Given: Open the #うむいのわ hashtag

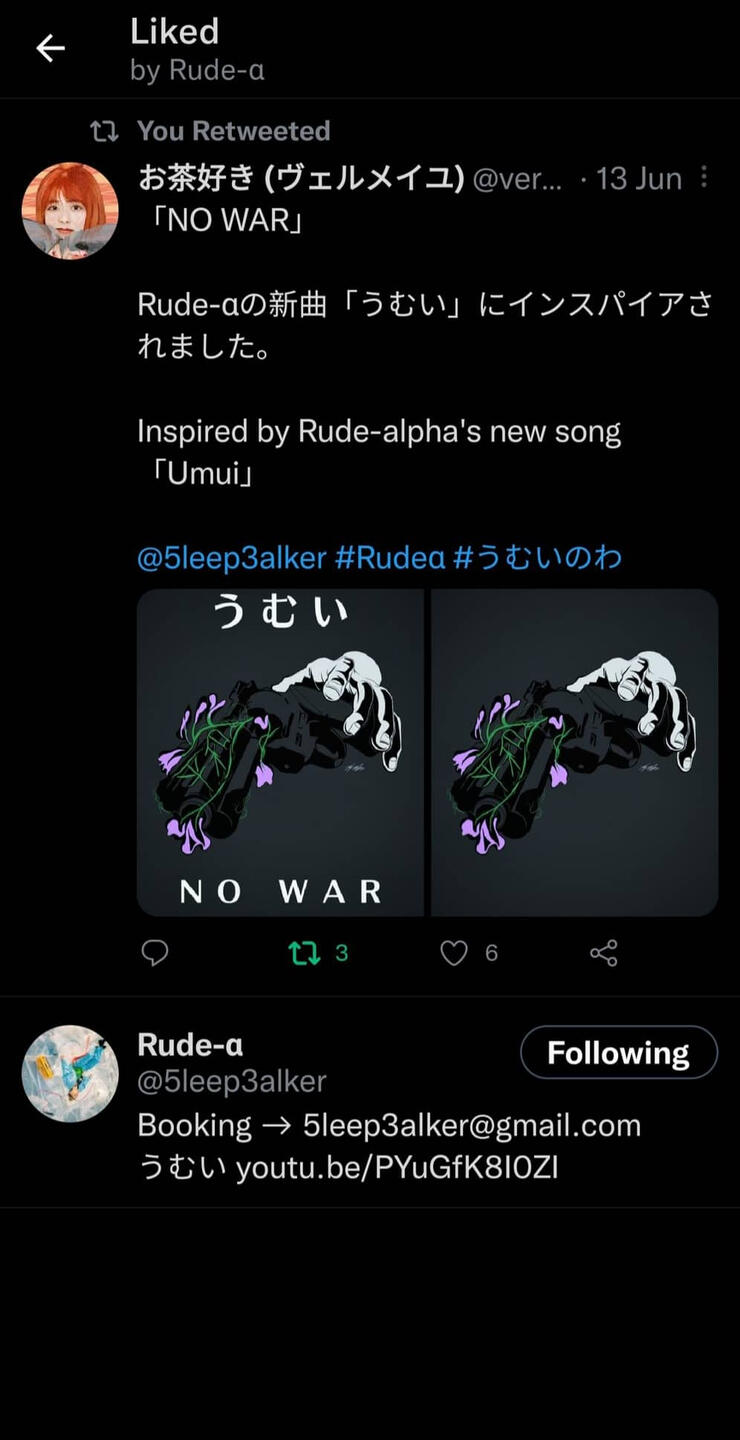Looking at the screenshot, I should 537,557.
